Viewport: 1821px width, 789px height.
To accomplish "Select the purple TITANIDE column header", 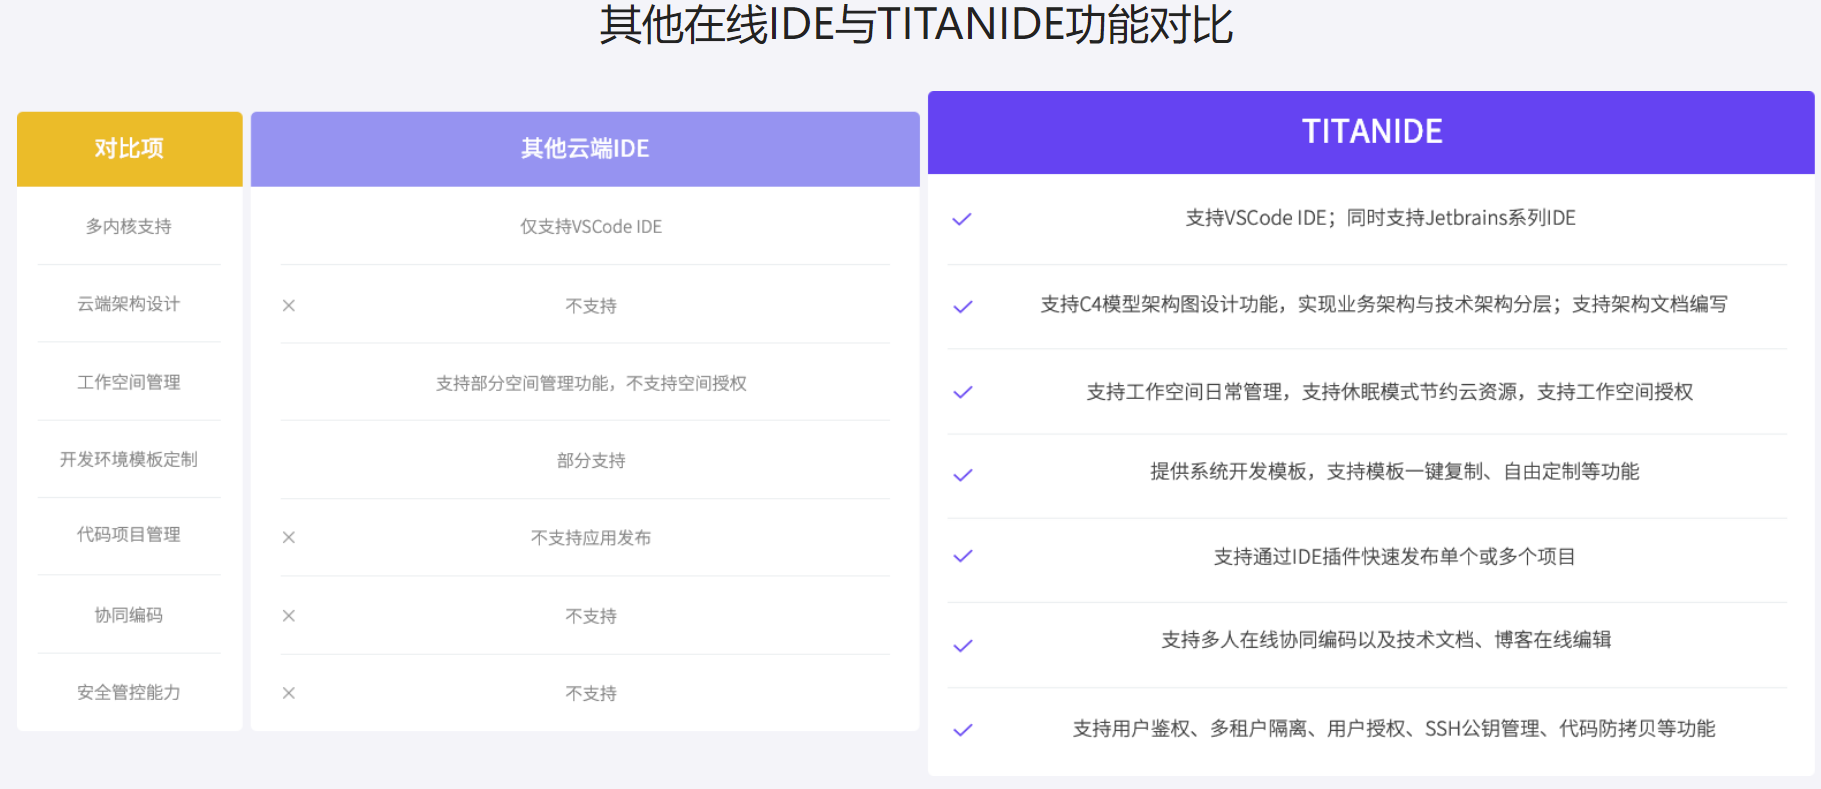I will [1371, 132].
